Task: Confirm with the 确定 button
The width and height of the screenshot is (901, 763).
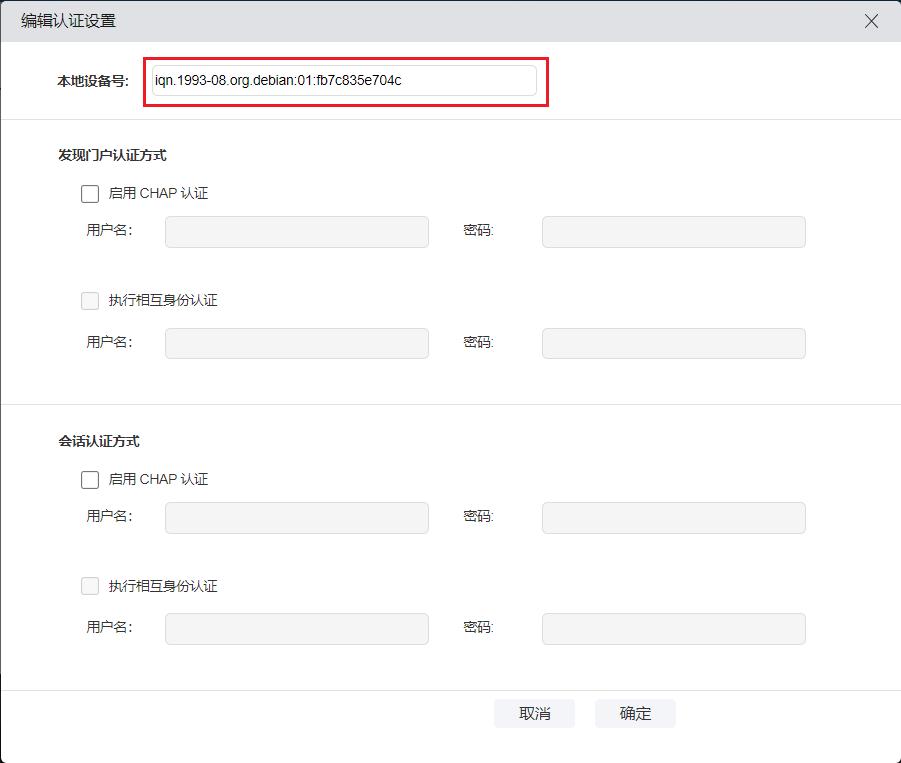Action: (635, 714)
